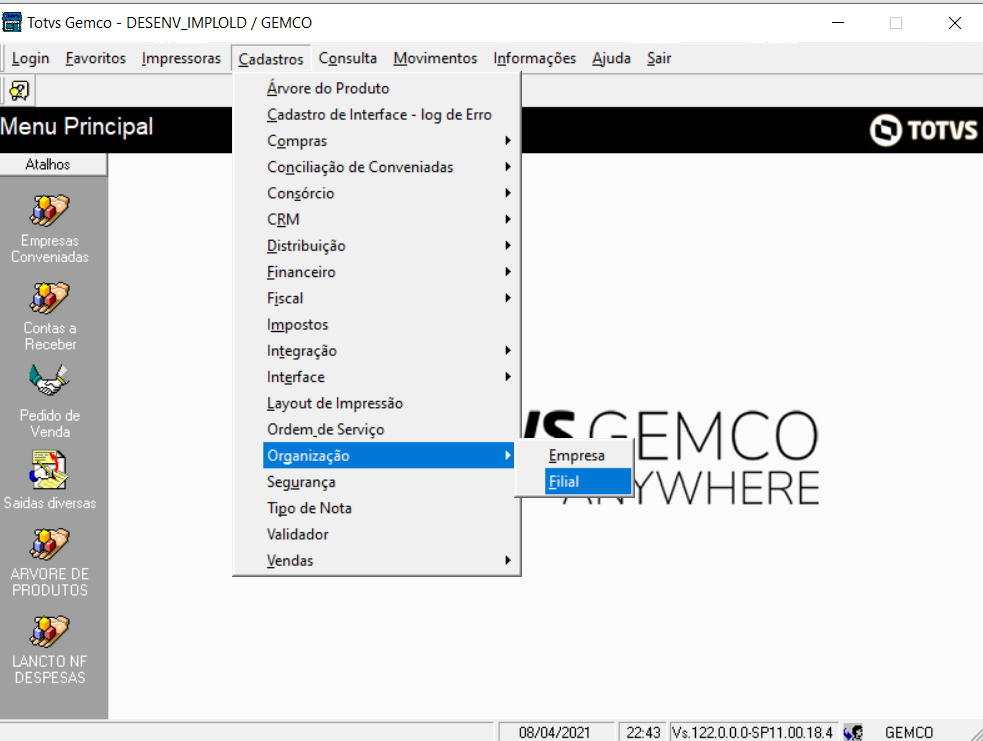Screen dimensions: 983x741
Task: Expand the Integração submenu
Action: click(389, 351)
